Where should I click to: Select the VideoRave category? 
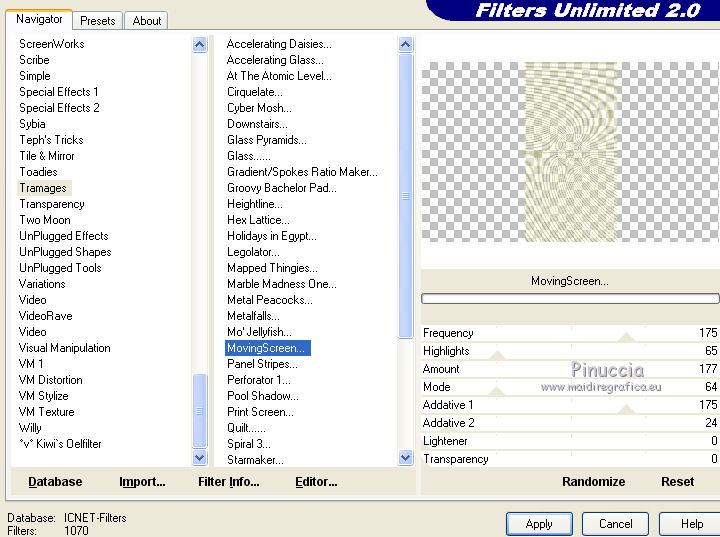[45, 316]
